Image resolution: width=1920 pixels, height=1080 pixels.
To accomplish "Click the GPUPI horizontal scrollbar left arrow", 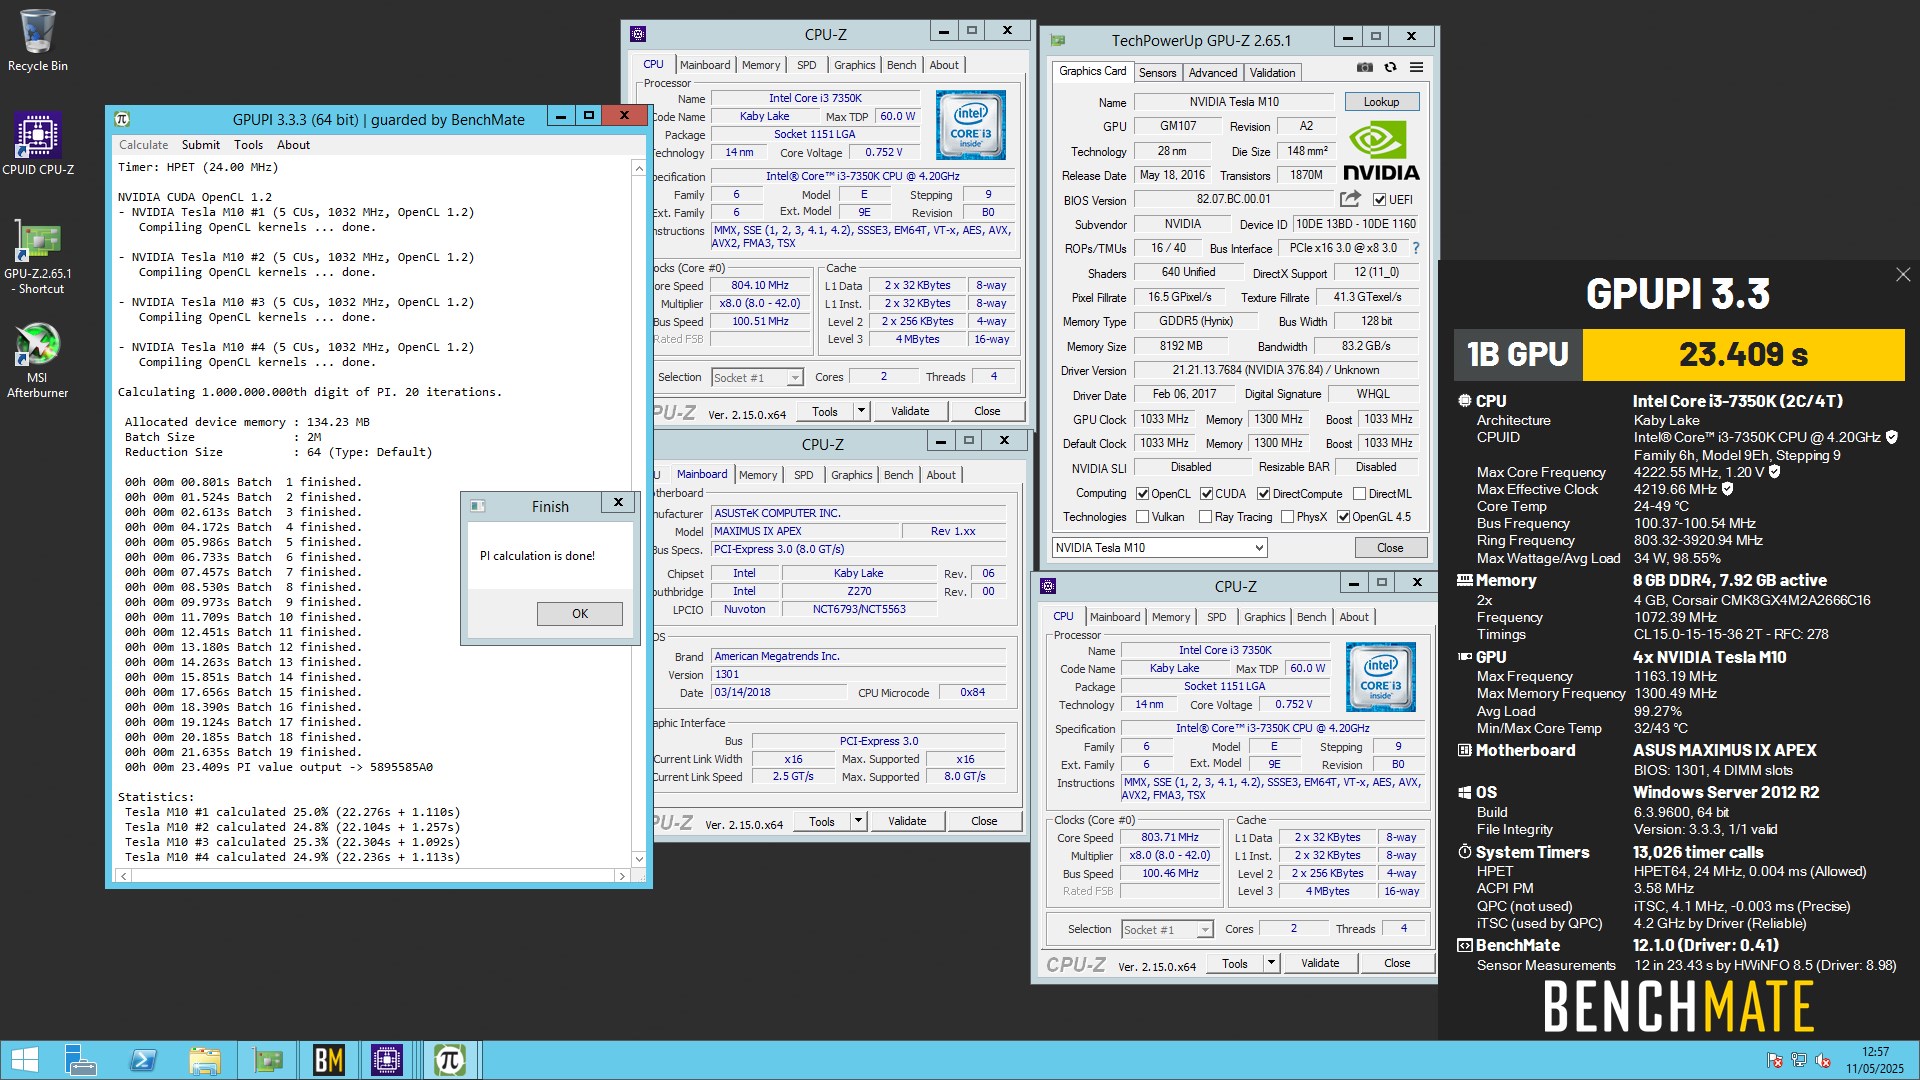I will coord(124,876).
